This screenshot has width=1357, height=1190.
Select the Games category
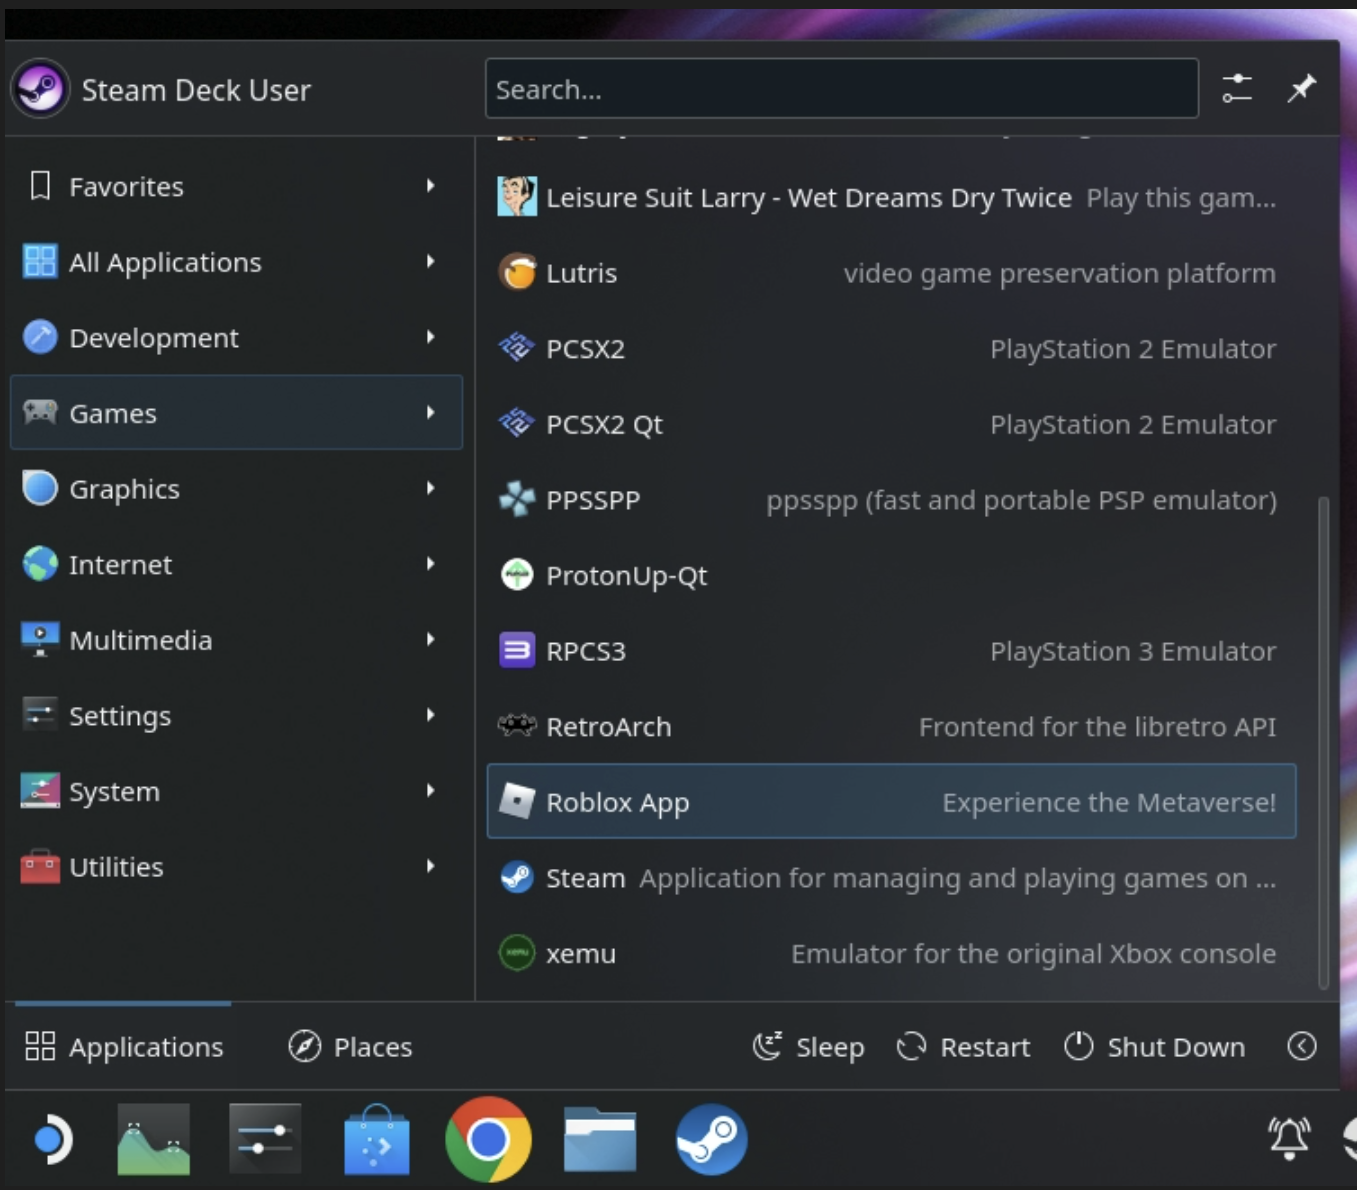pyautogui.click(x=236, y=412)
